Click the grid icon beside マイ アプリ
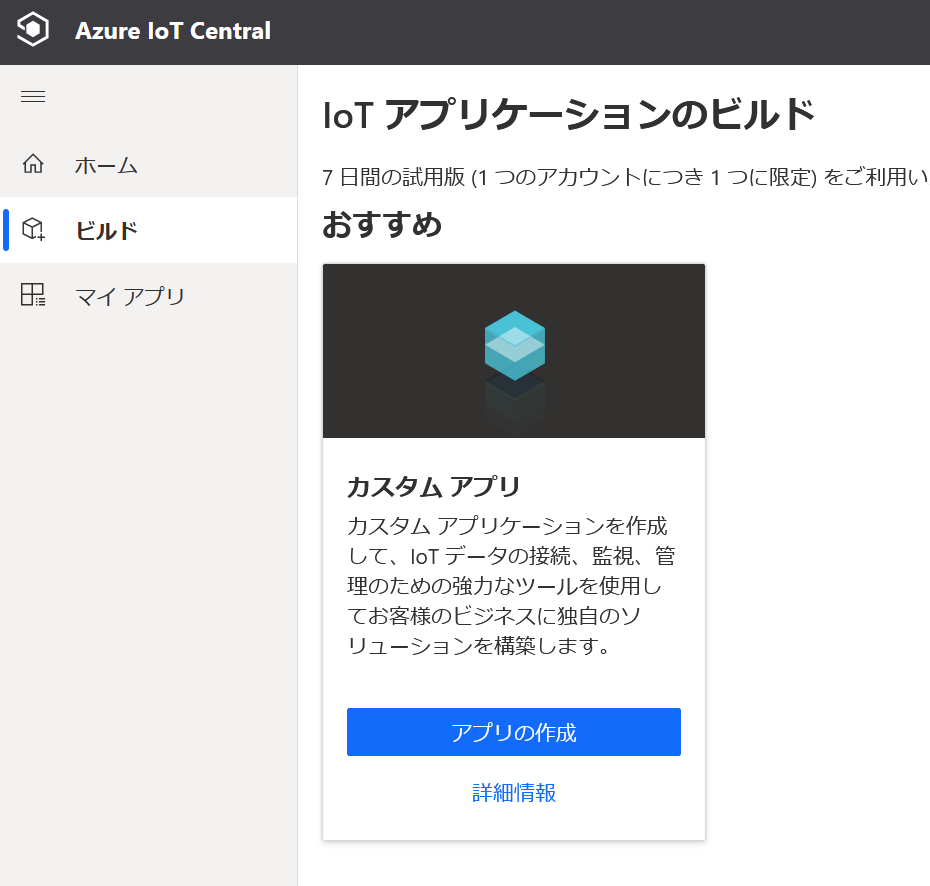This screenshot has width=930, height=886. point(33,294)
